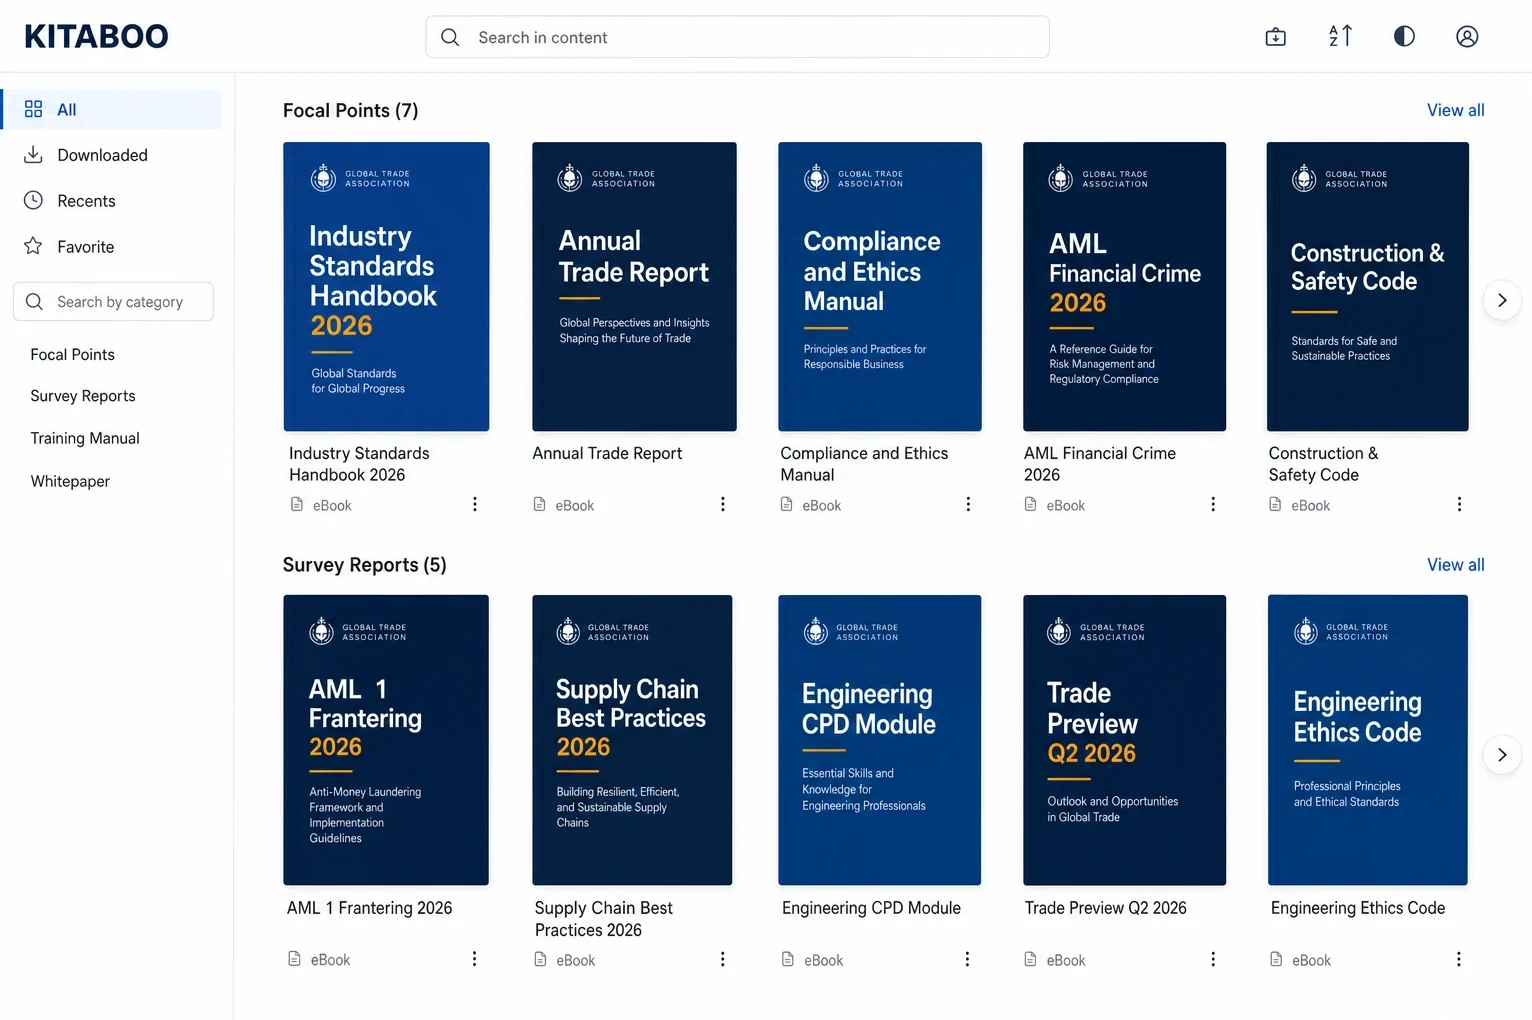Screen dimensions: 1532x1020
Task: Click the search magnifier in content search
Action: (x=450, y=37)
